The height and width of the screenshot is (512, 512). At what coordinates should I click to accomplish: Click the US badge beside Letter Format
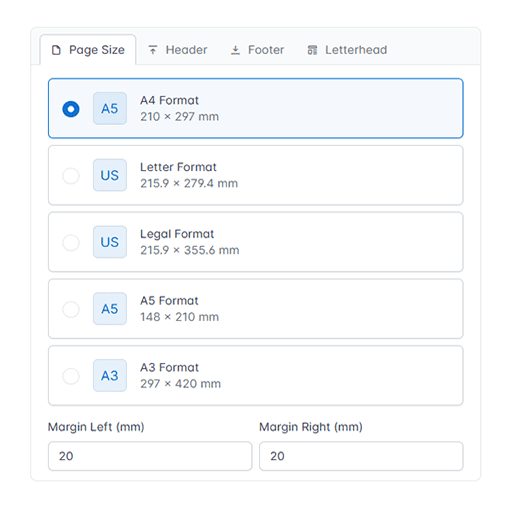110,175
